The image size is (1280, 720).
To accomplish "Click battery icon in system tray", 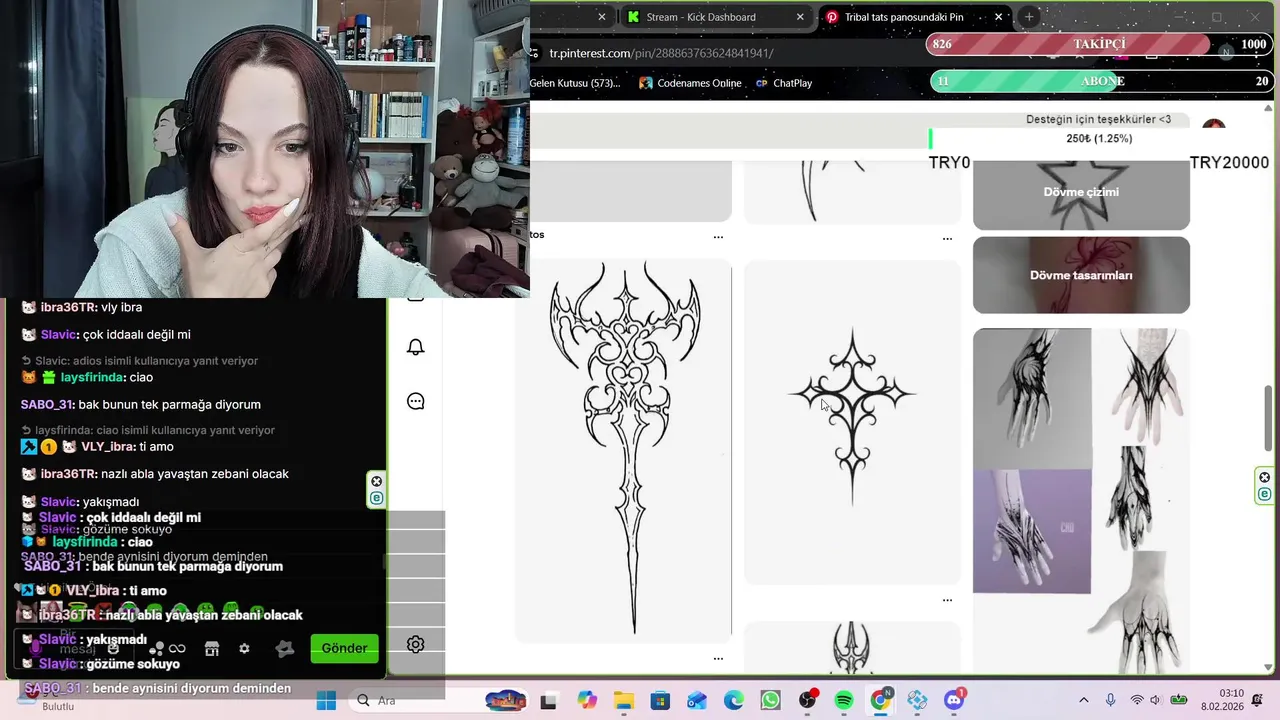I will coord(1180,700).
